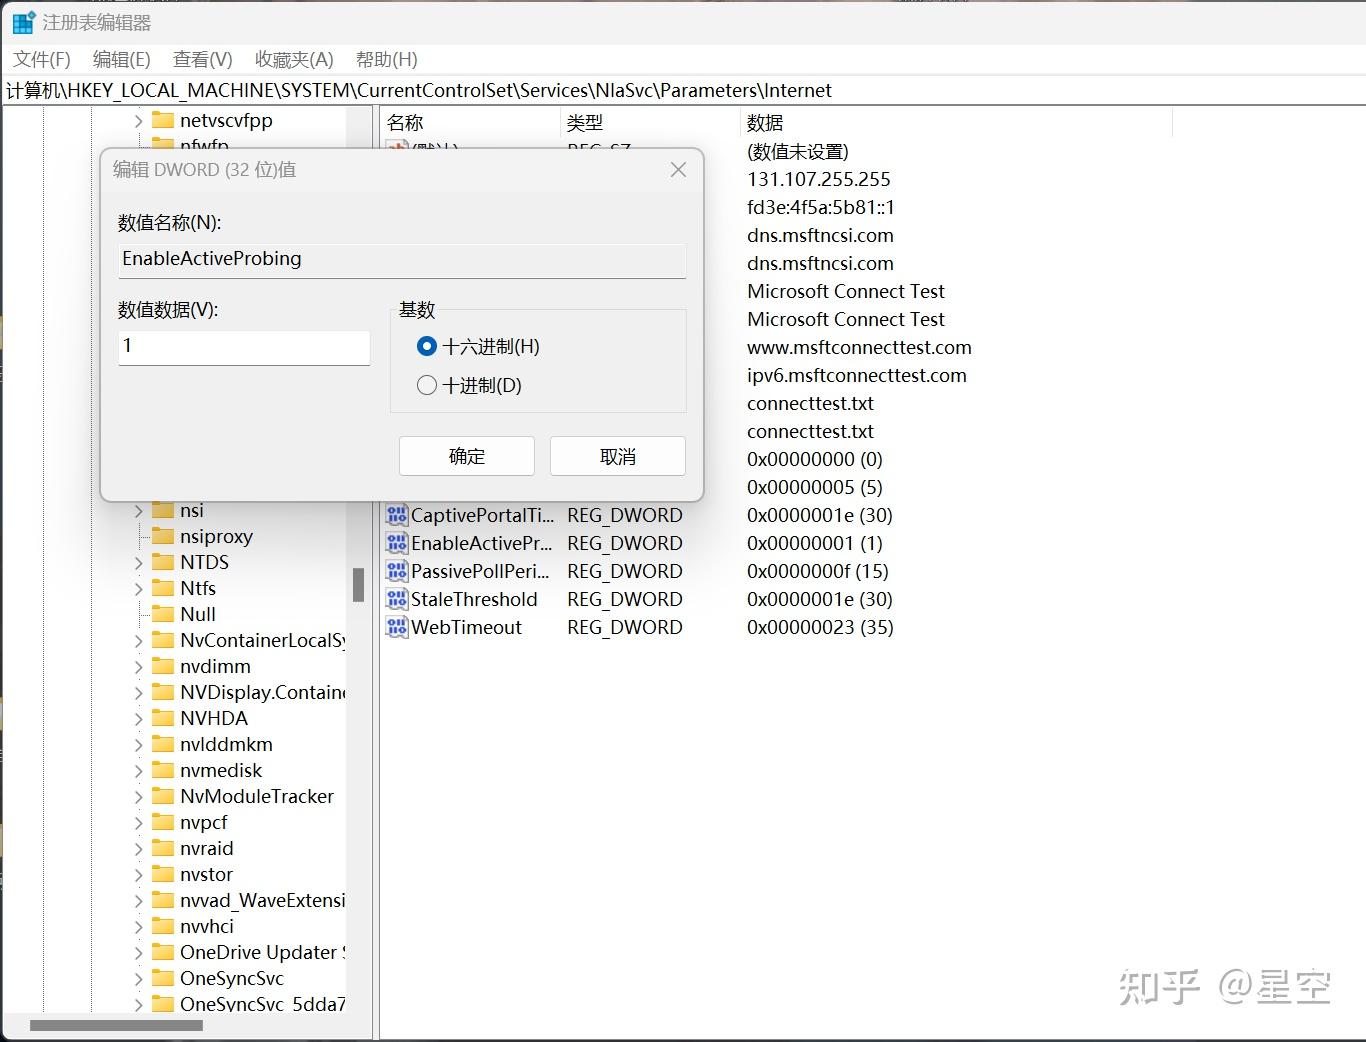This screenshot has width=1366, height=1042.
Task: Click the nvvhci folder icon
Action: tap(163, 926)
